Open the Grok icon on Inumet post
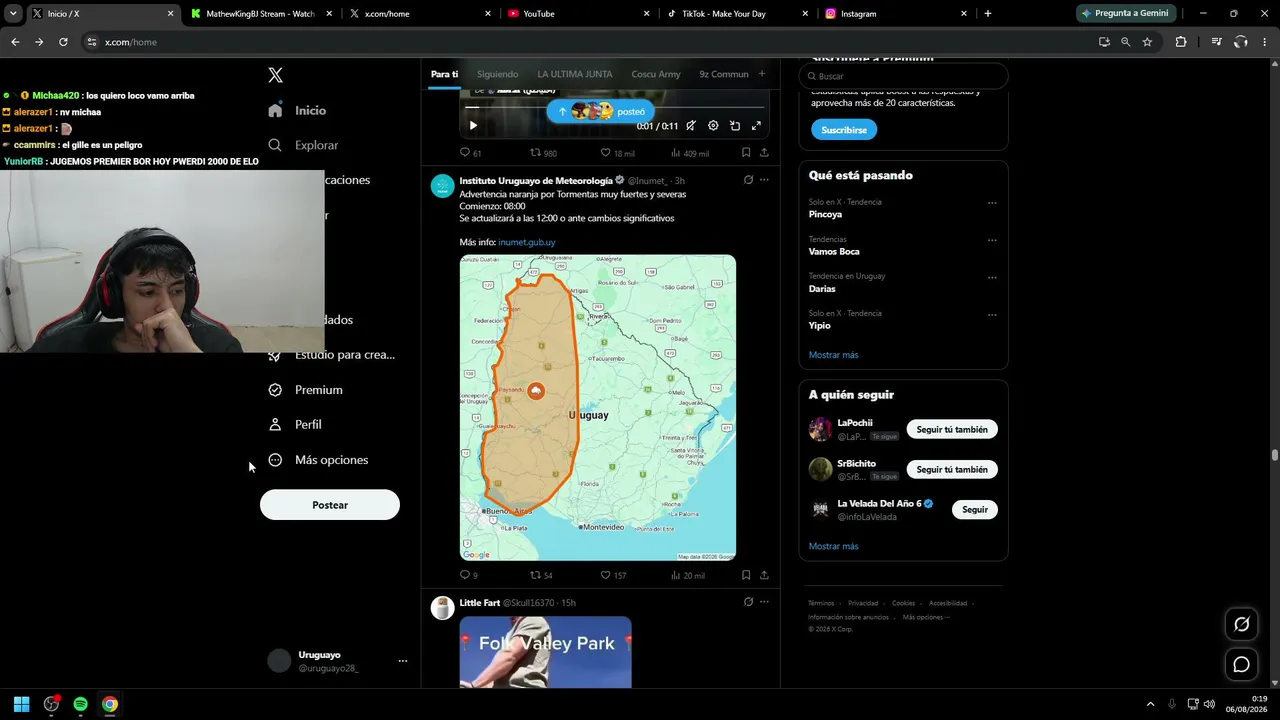Image resolution: width=1280 pixels, height=720 pixels. (748, 180)
